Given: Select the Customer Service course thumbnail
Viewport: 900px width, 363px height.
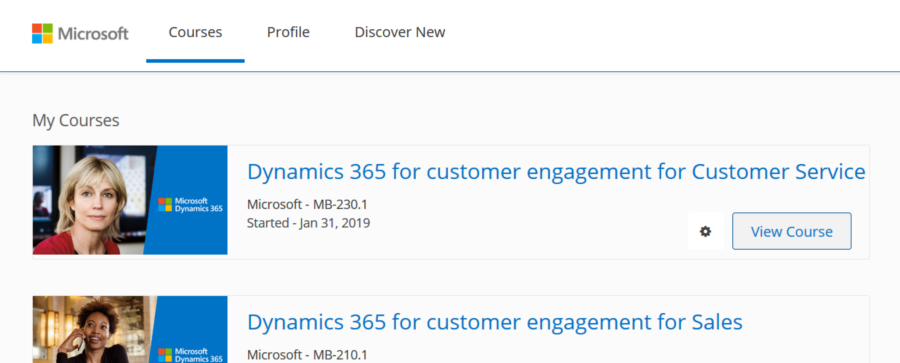Looking at the screenshot, I should (x=130, y=200).
